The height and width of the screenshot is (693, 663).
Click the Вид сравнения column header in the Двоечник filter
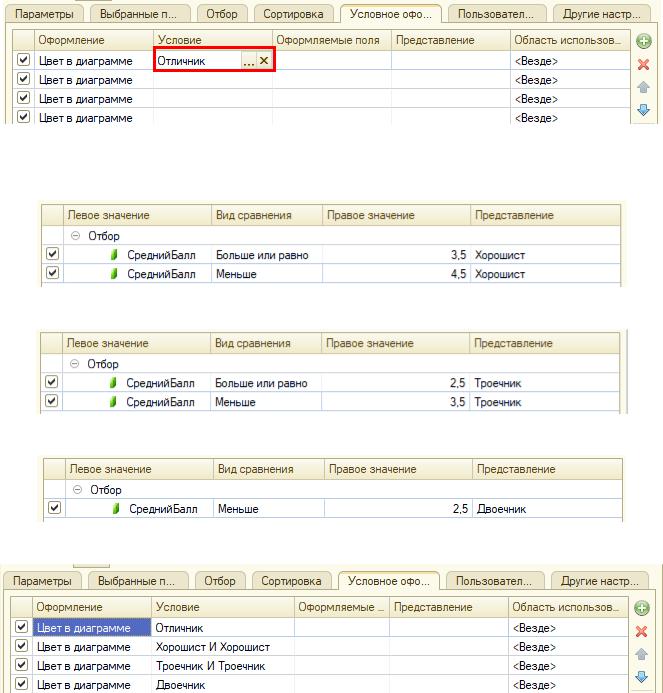[x=255, y=469]
